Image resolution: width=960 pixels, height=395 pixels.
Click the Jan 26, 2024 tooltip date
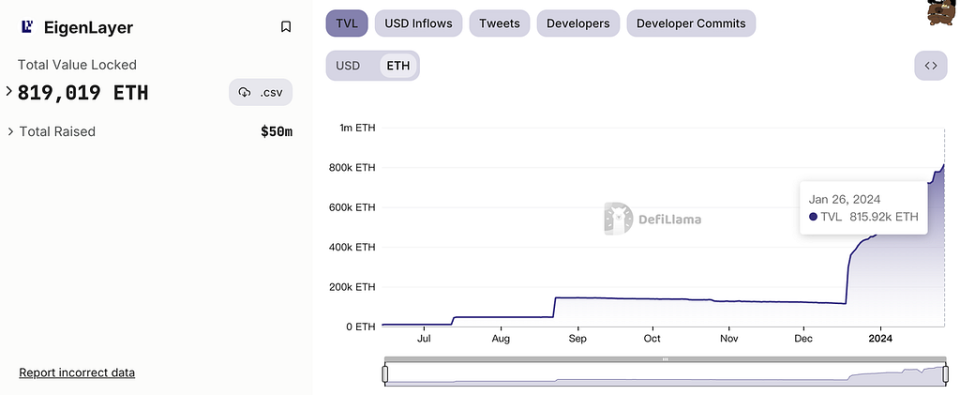click(844, 199)
